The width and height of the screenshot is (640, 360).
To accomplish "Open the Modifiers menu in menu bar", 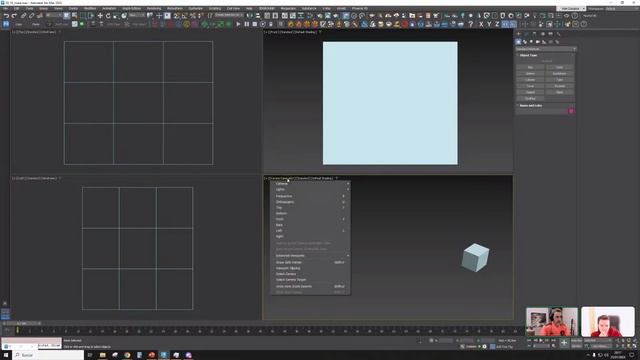I will click(90, 8).
